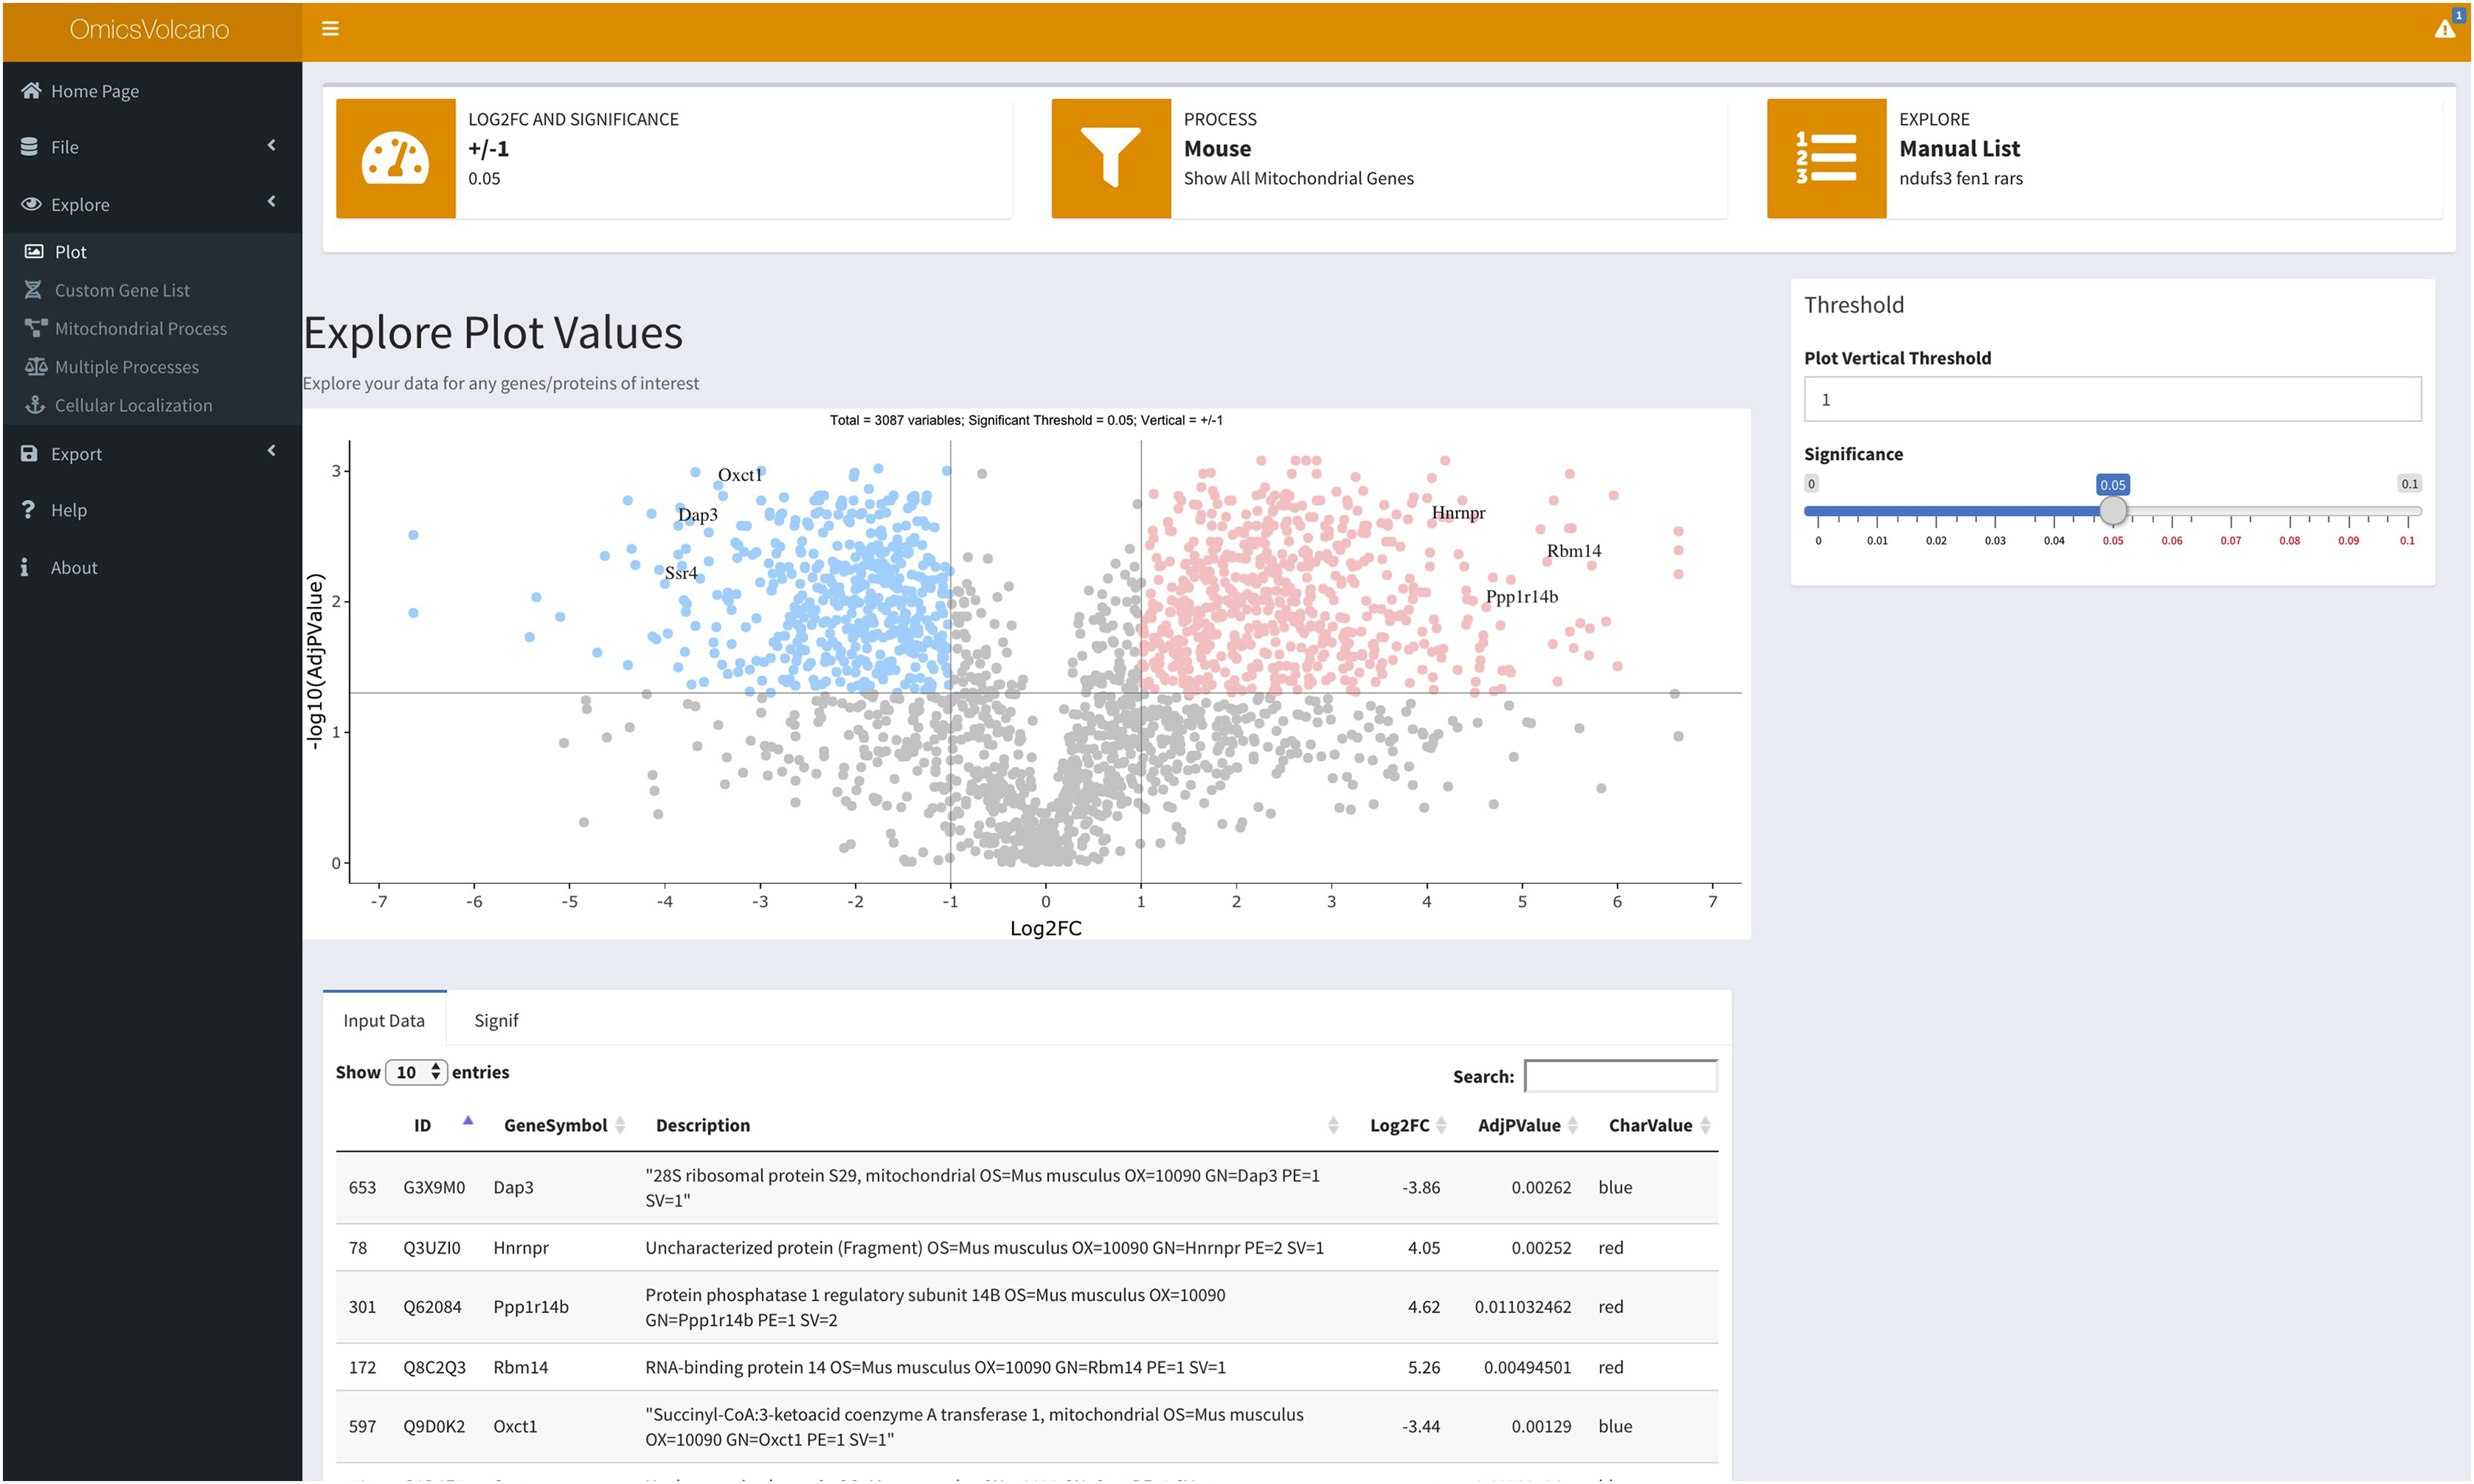Screen dimensions: 2474x1484
Task: Open Multiple Processes page
Action: (126, 367)
